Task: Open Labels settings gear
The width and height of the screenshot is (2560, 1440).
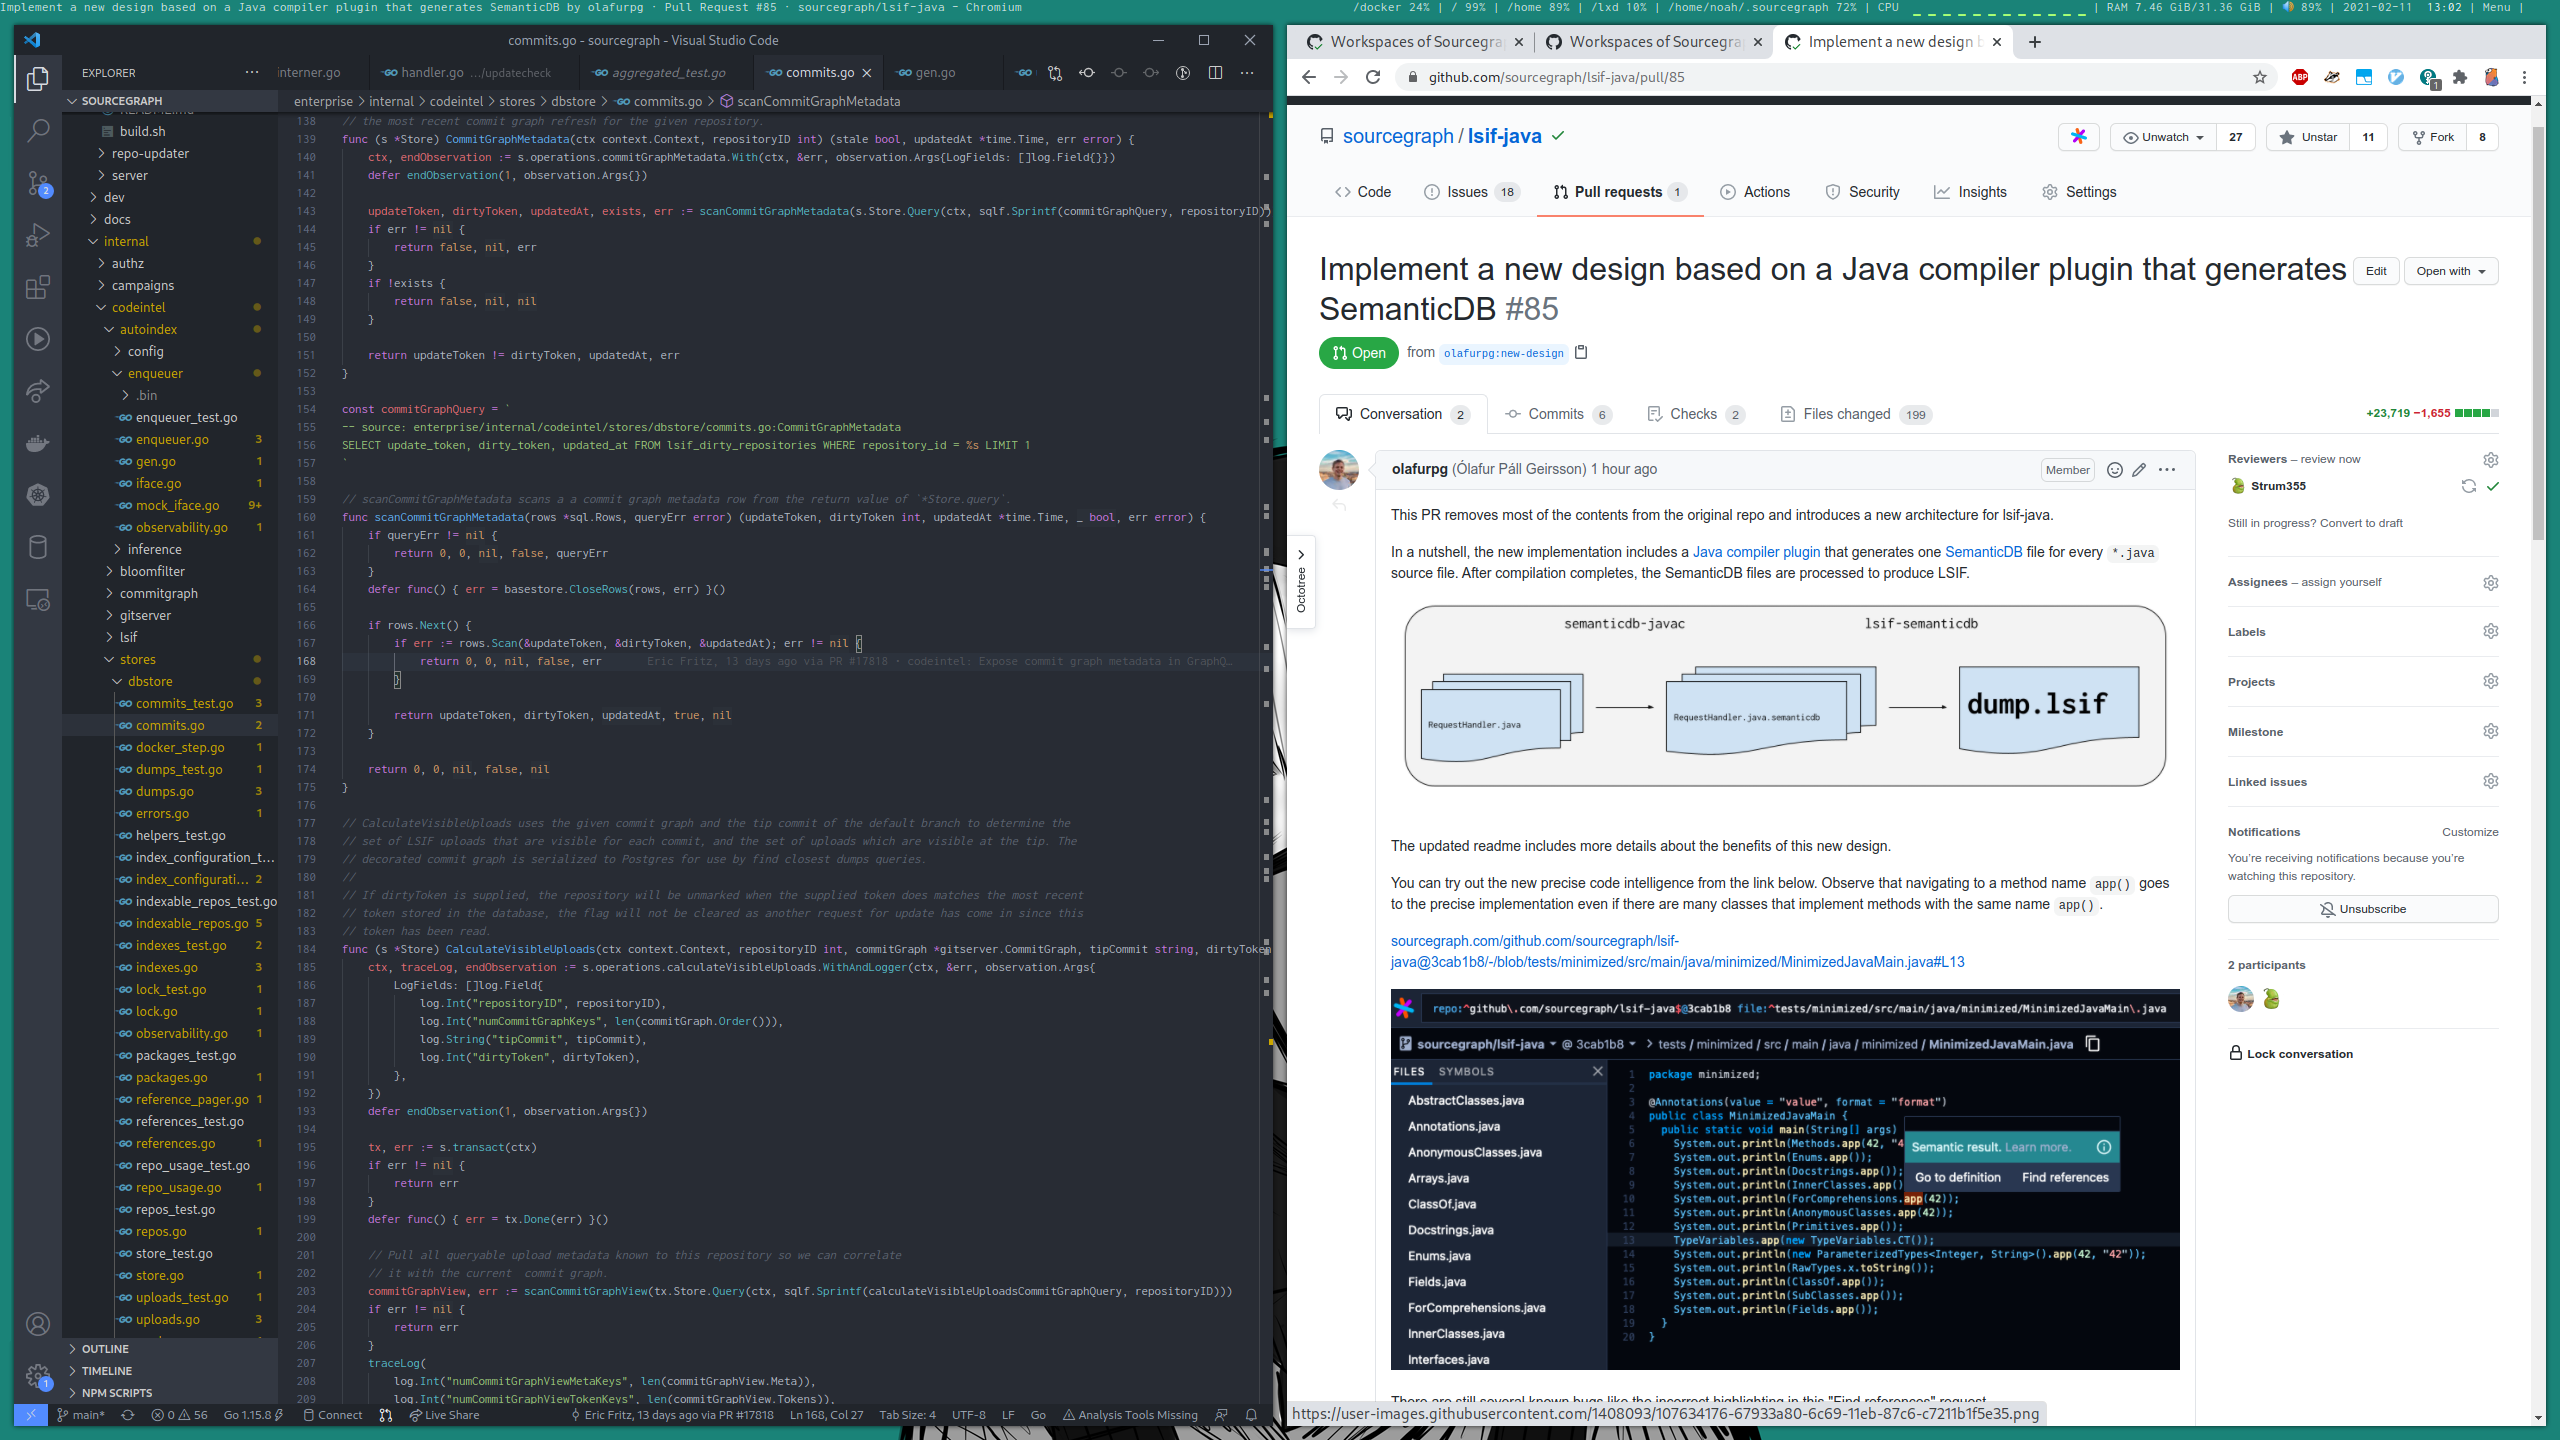Action: [x=2491, y=631]
